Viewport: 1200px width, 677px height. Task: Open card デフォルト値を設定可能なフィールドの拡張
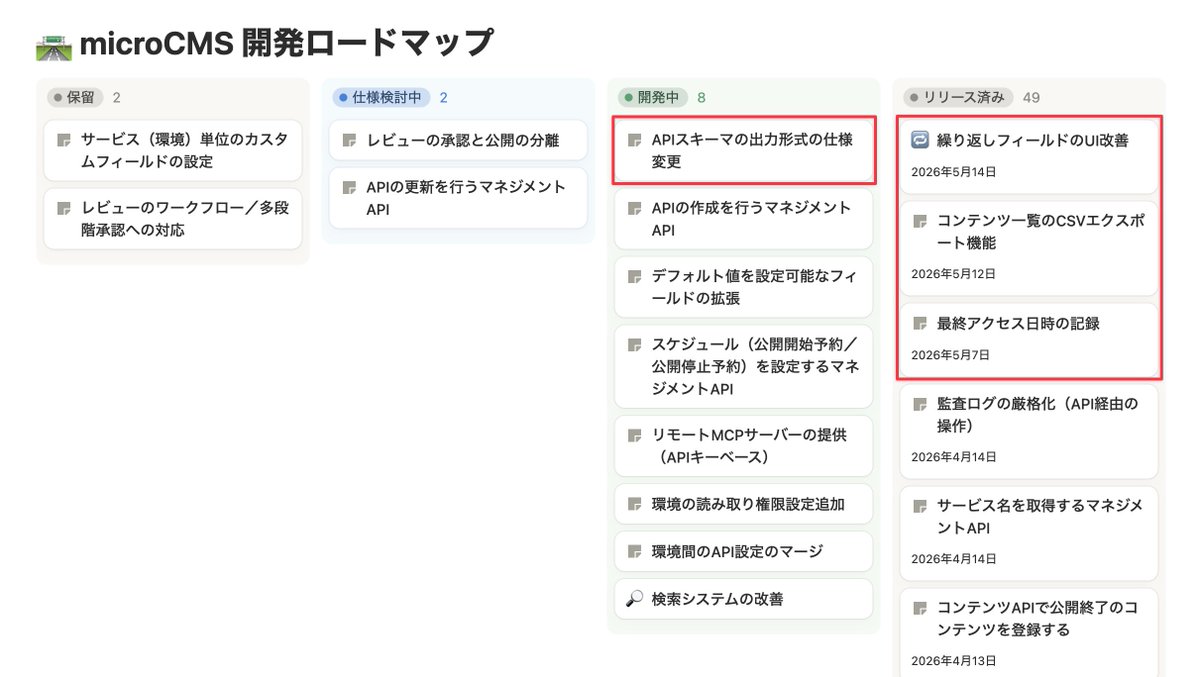point(743,287)
